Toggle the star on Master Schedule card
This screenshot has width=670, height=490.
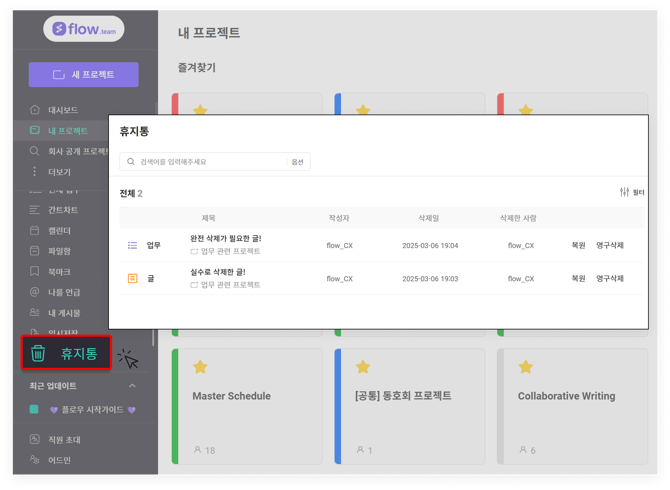pos(199,367)
